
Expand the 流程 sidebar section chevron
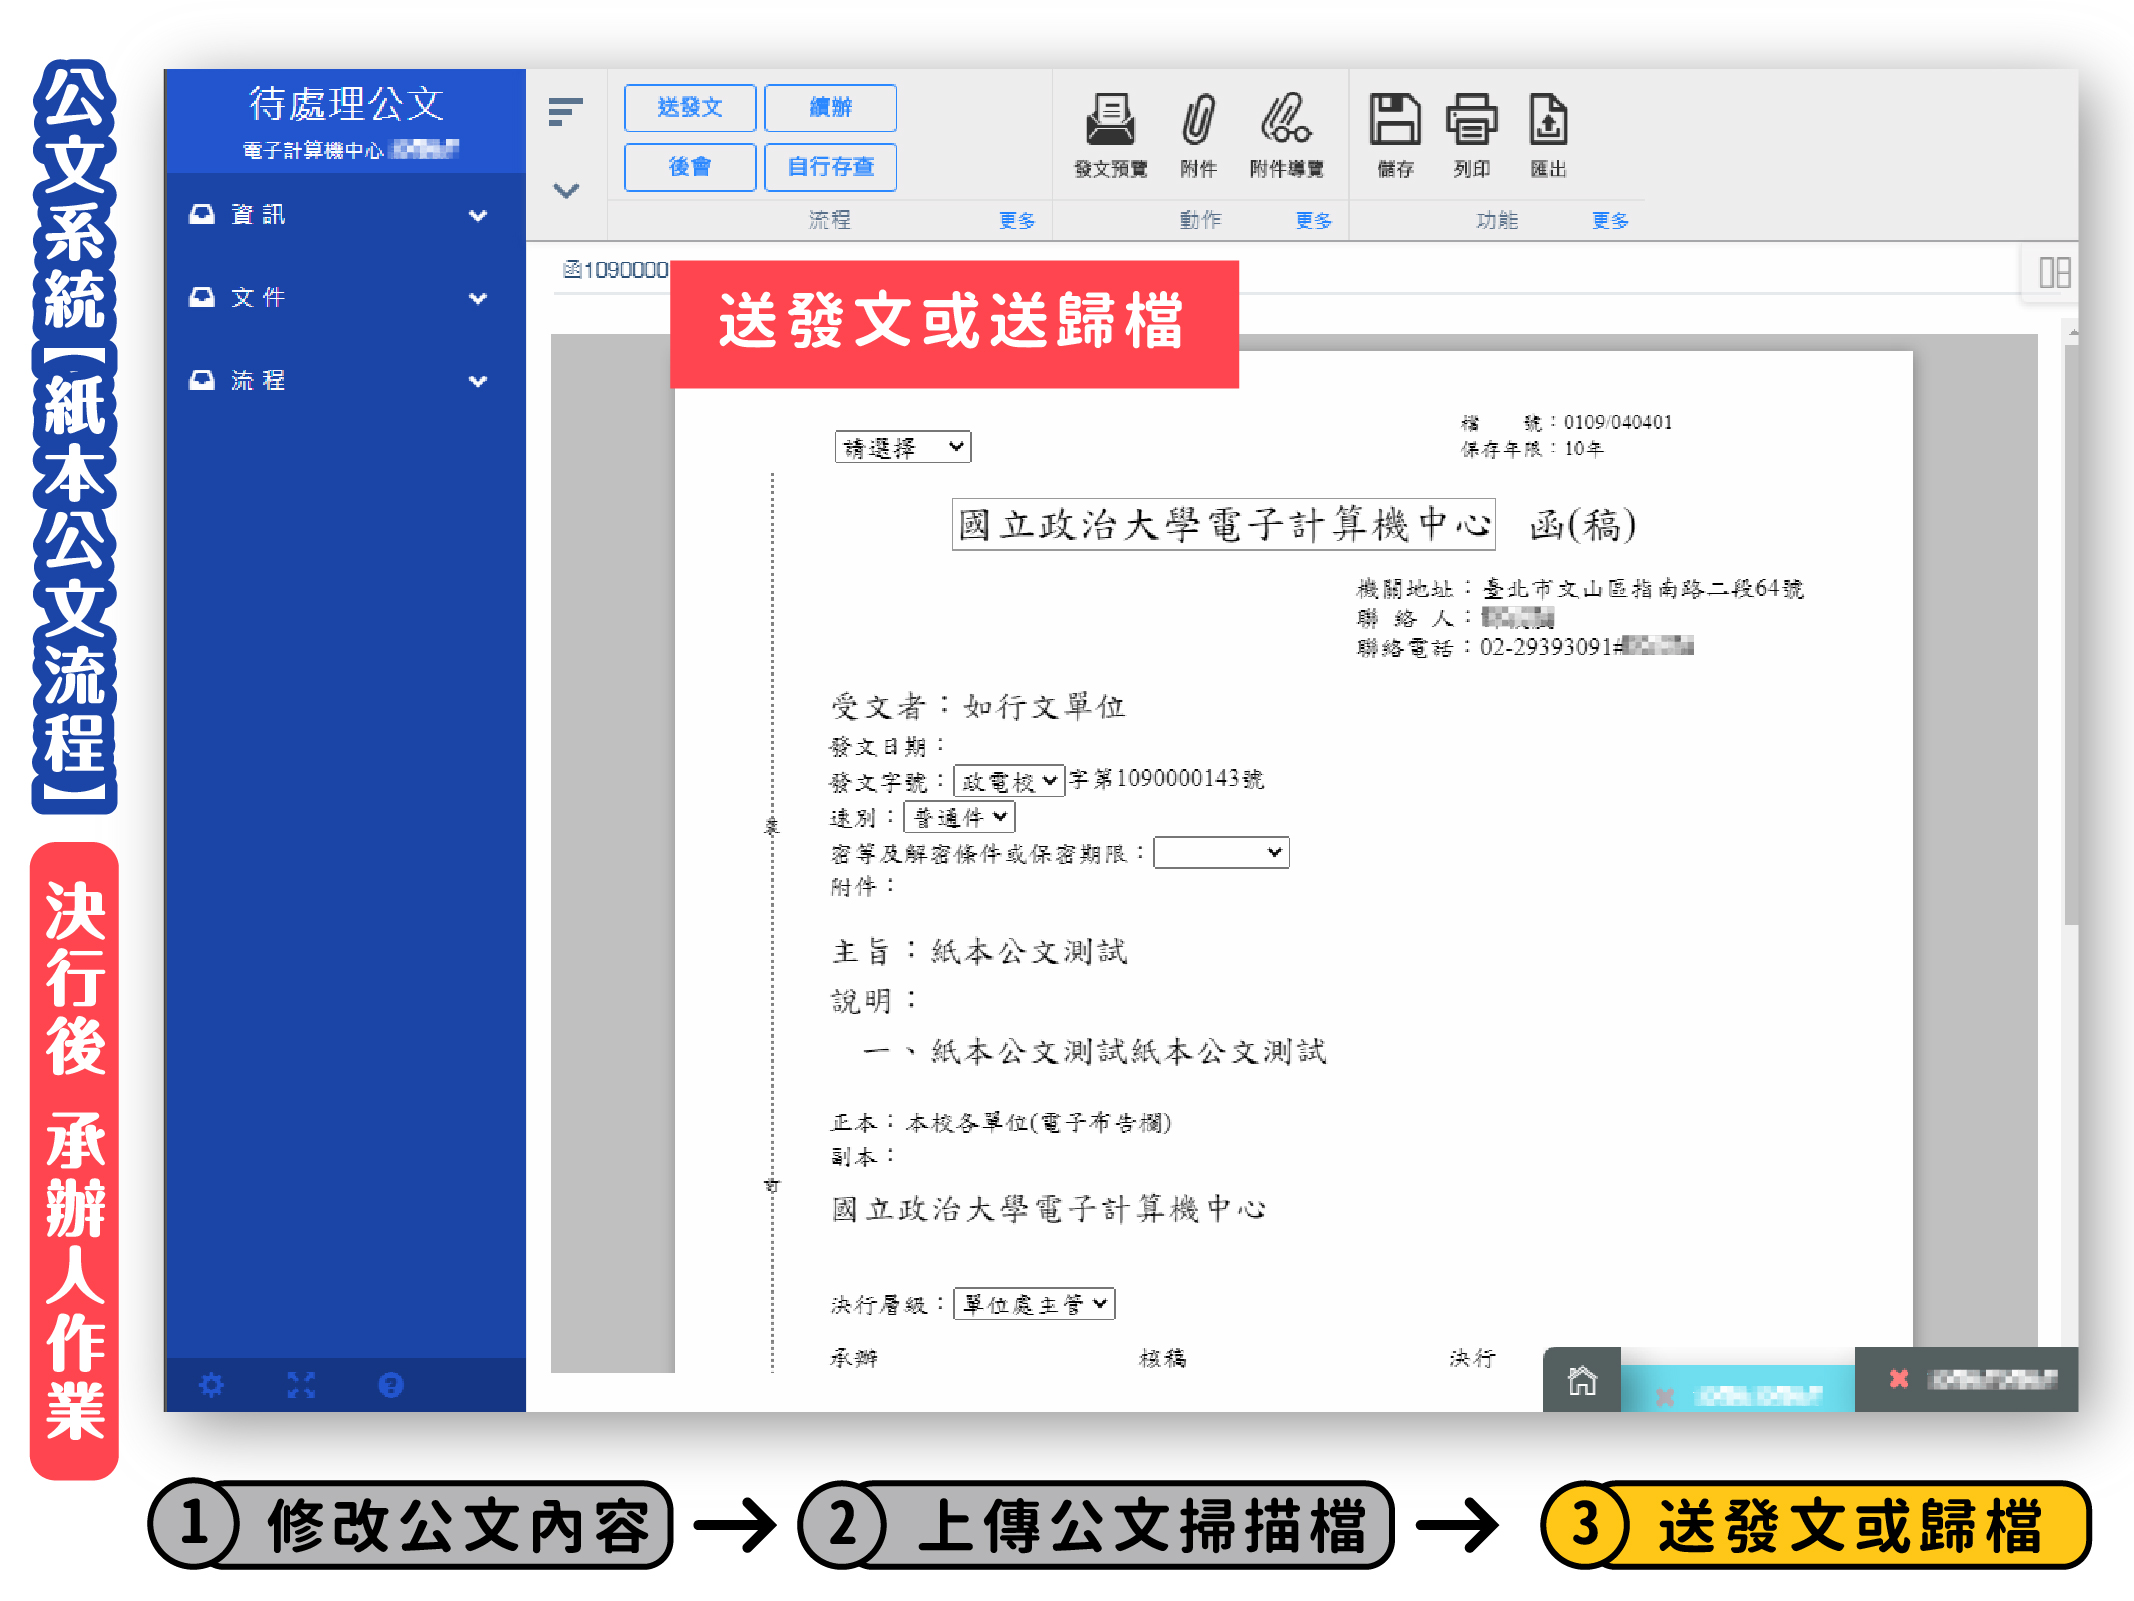(478, 381)
